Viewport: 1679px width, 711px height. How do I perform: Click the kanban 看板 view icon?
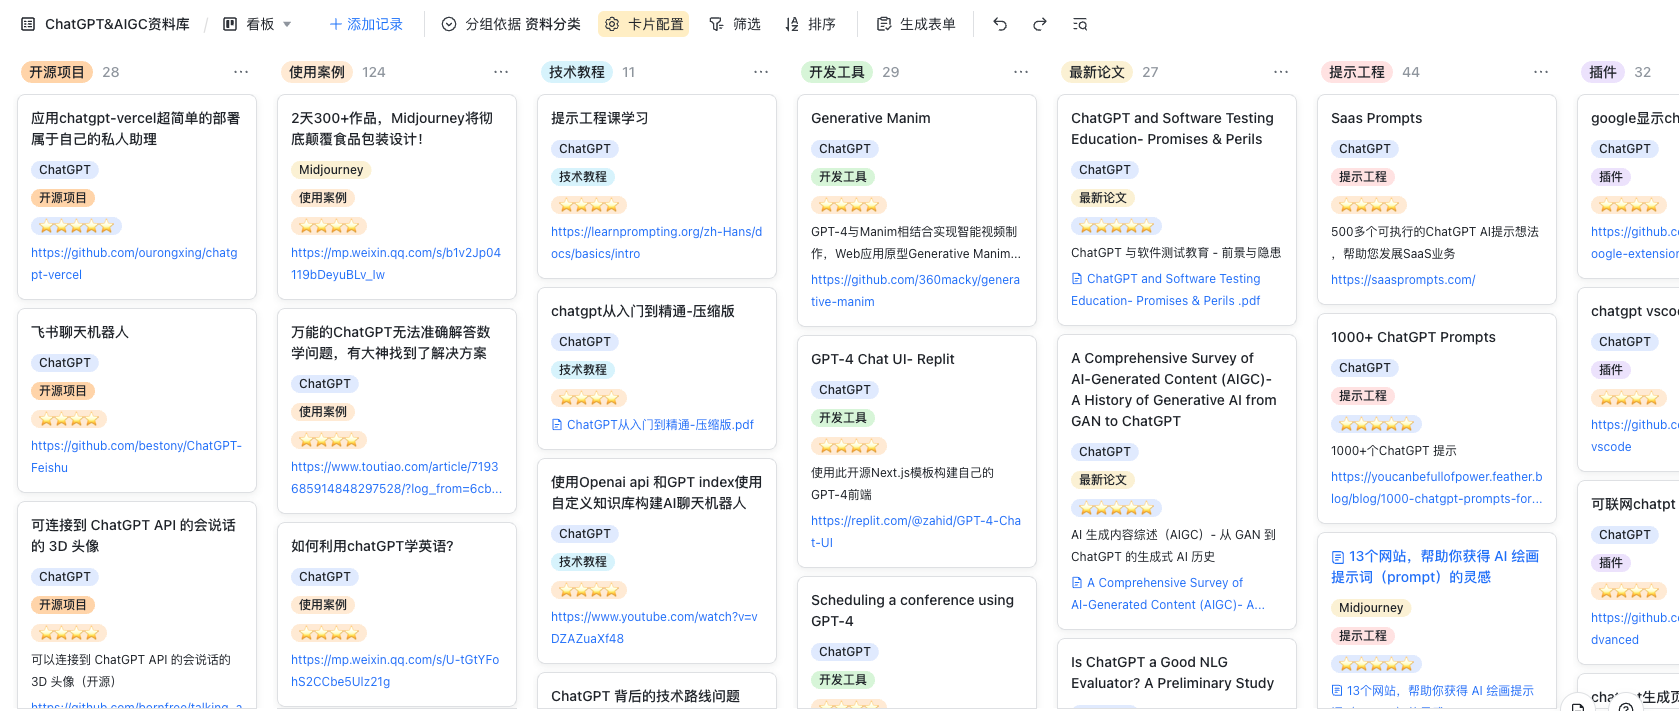(230, 24)
